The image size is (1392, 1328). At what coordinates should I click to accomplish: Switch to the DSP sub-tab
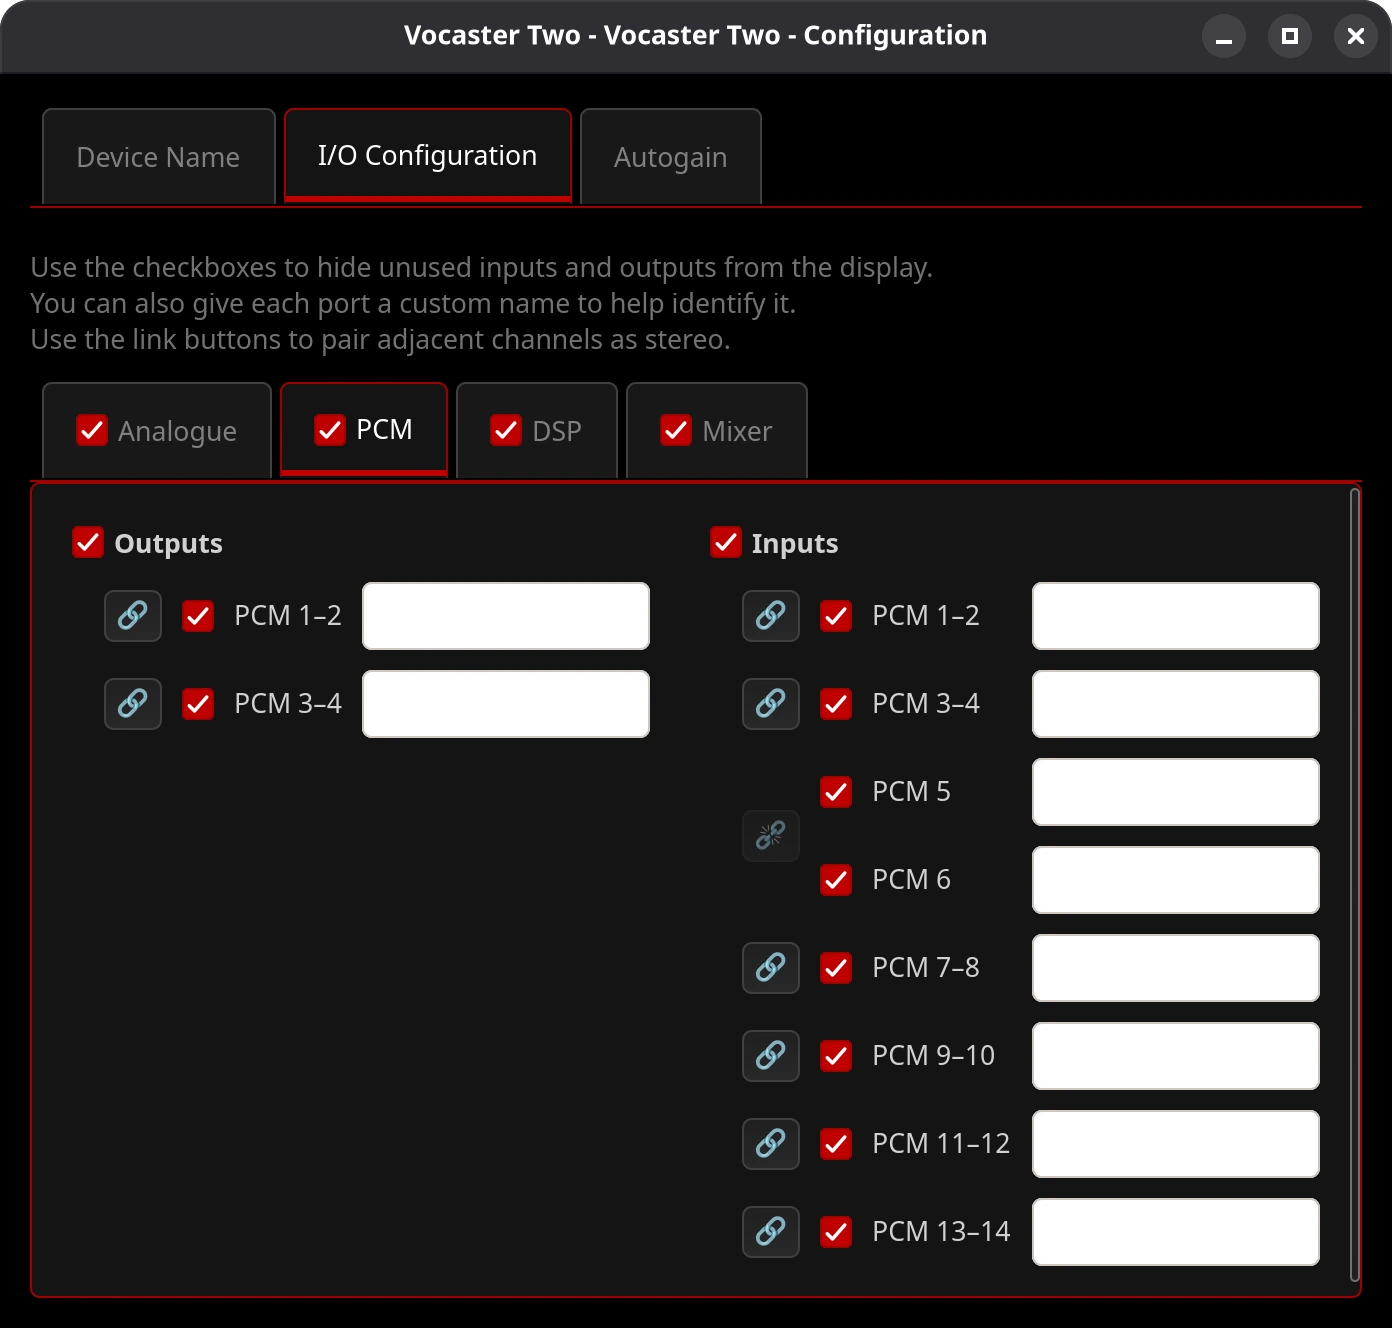tap(537, 431)
